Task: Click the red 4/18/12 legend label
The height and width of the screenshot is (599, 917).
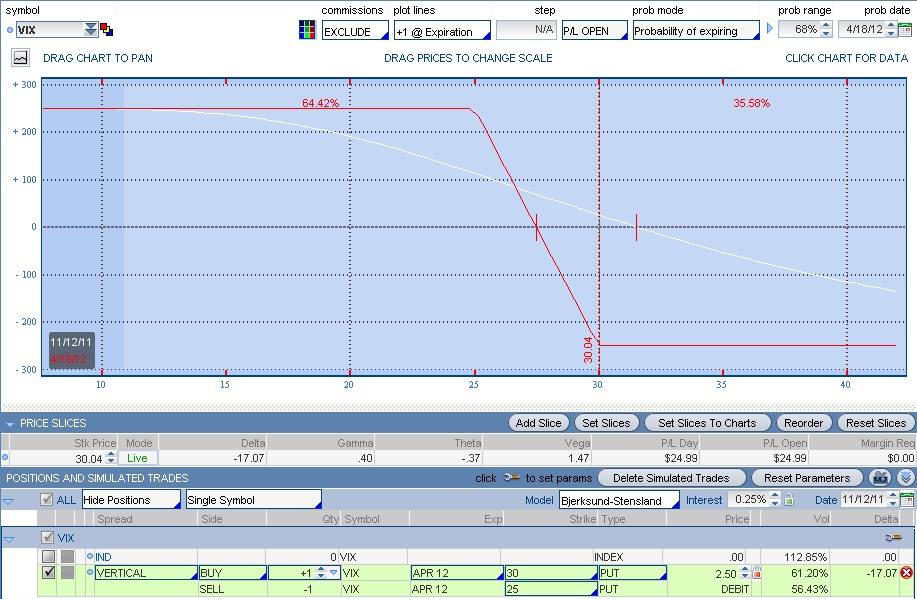Action: pyautogui.click(x=68, y=359)
